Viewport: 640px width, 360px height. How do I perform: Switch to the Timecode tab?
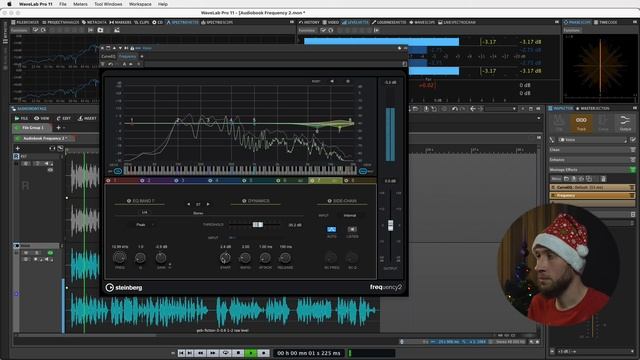pyautogui.click(x=606, y=22)
